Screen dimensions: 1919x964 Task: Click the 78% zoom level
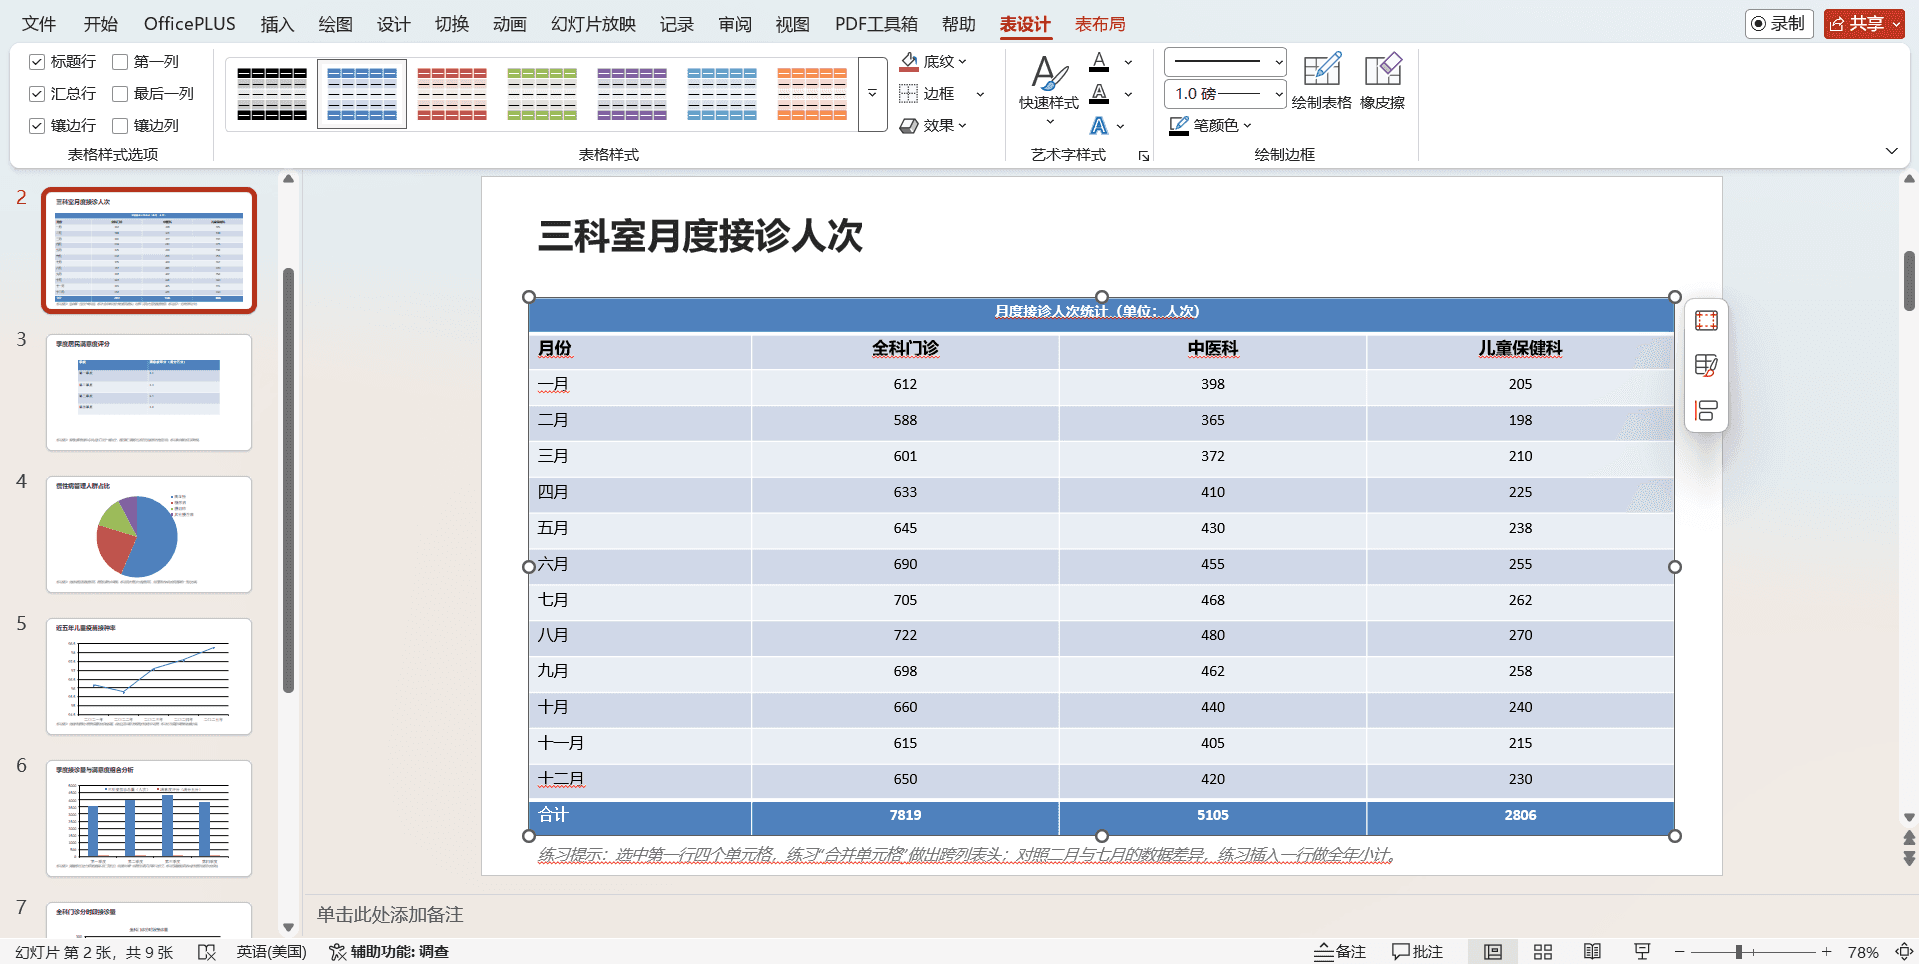click(1863, 952)
